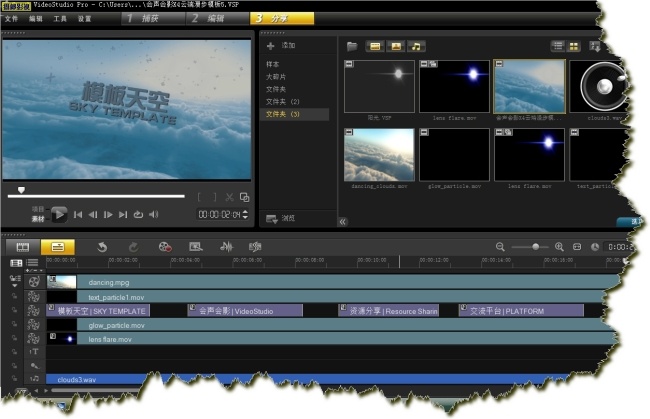This screenshot has height=419, width=650.
Task: Select the 样本 library folder
Action: (272, 64)
